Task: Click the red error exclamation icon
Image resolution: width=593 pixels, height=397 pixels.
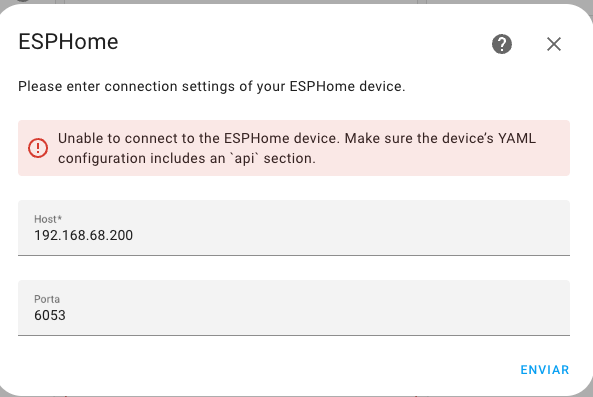Action: [38, 148]
